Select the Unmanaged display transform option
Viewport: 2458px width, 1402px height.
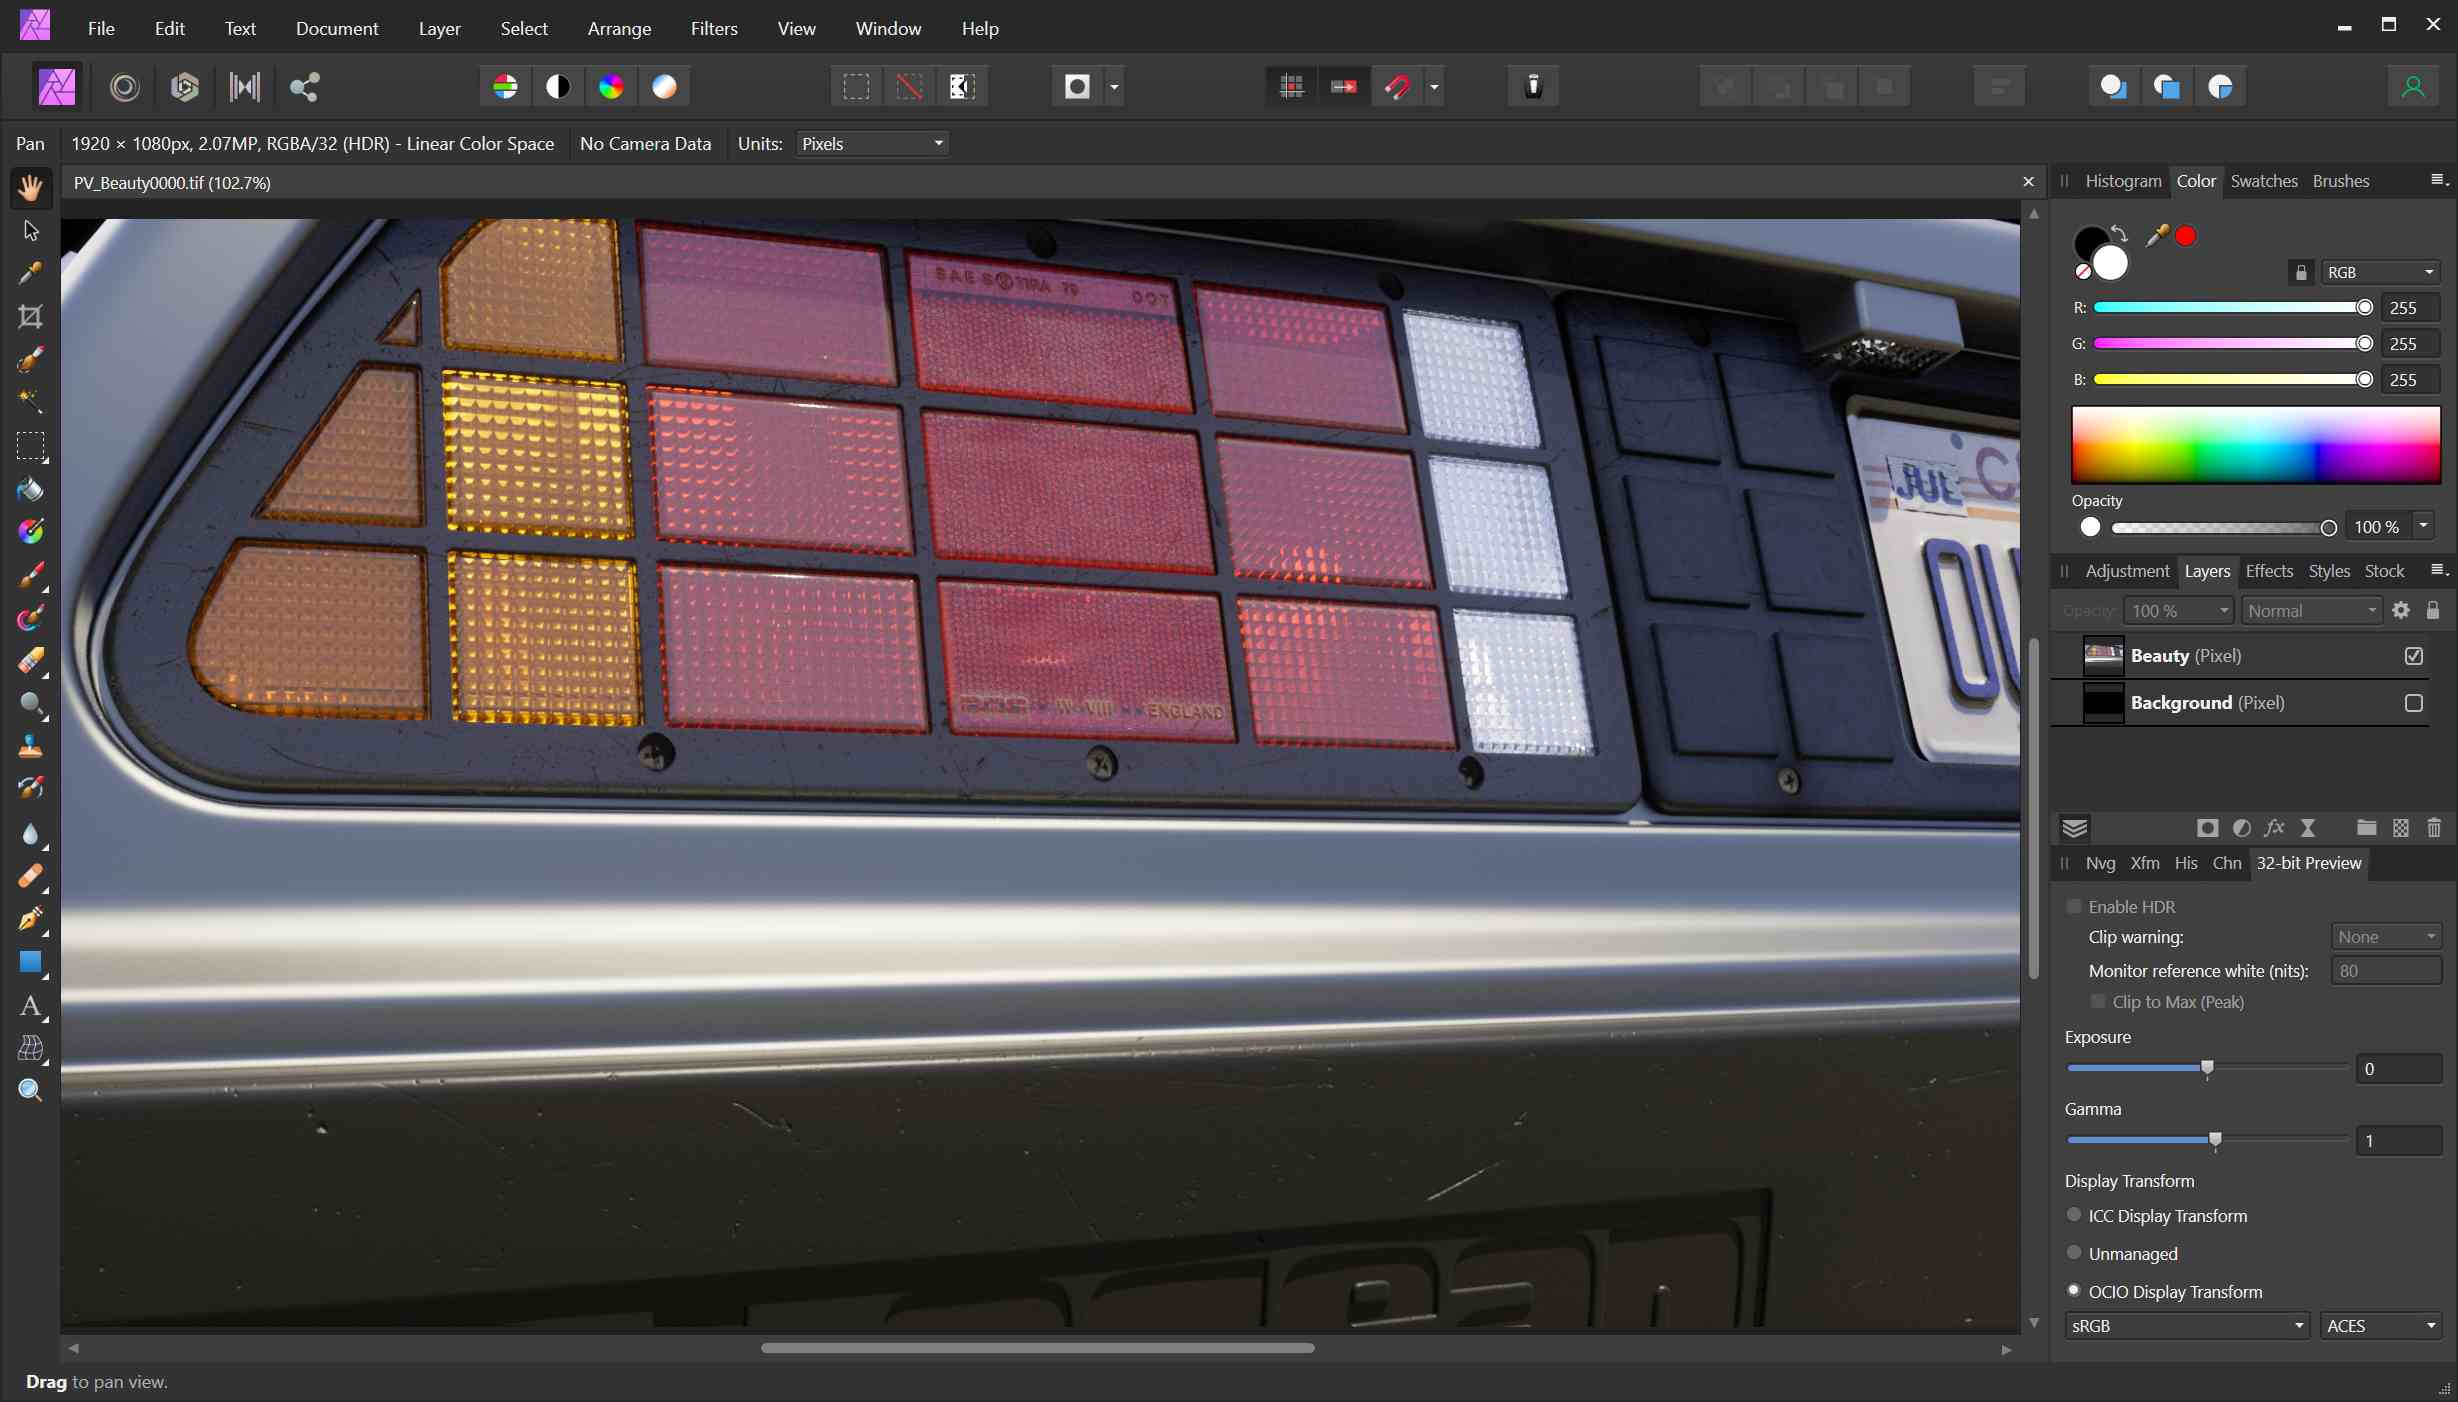[2074, 1253]
